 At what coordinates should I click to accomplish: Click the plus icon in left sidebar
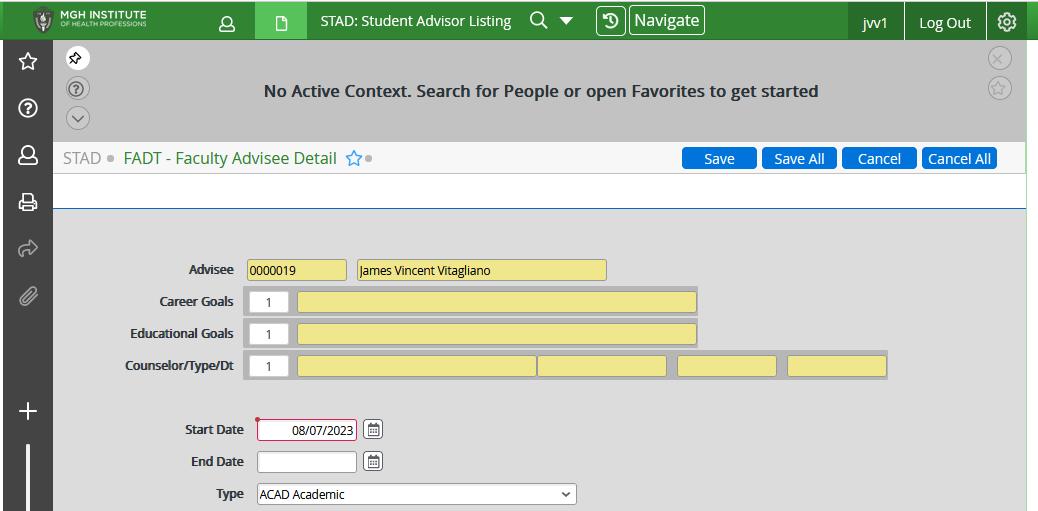28,411
